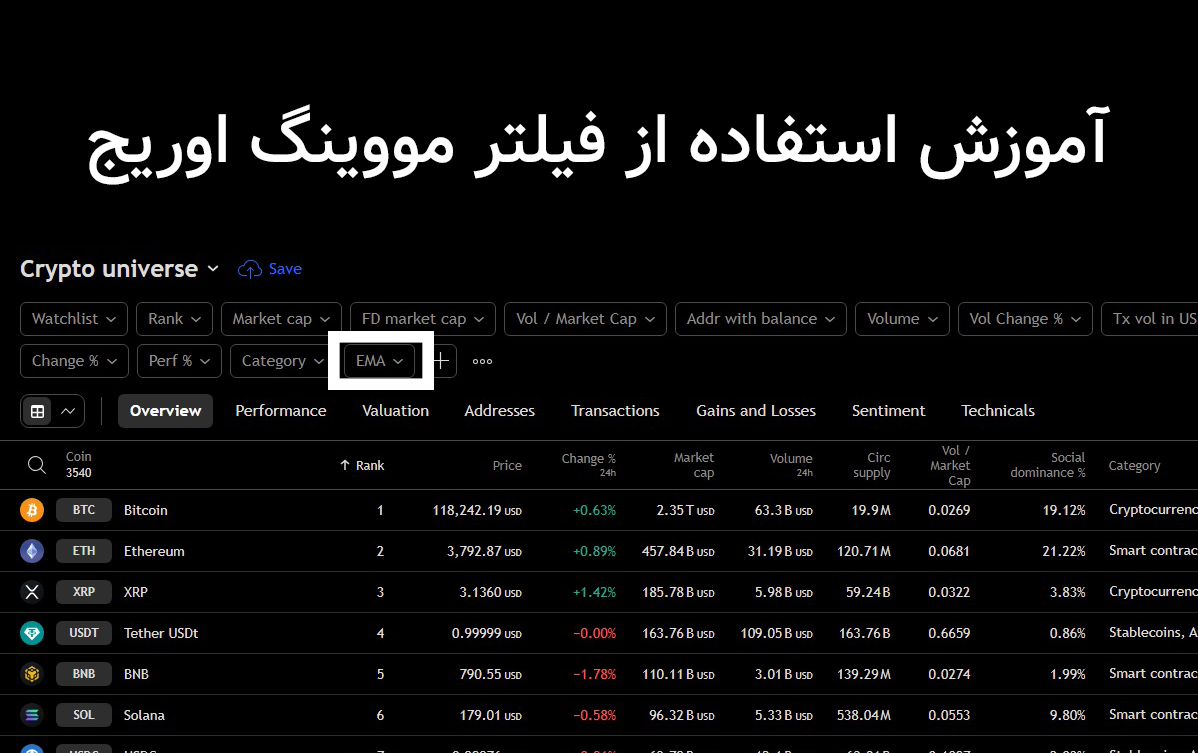Toggle the Rank column sort arrow
The height and width of the screenshot is (753, 1198).
[345, 465]
